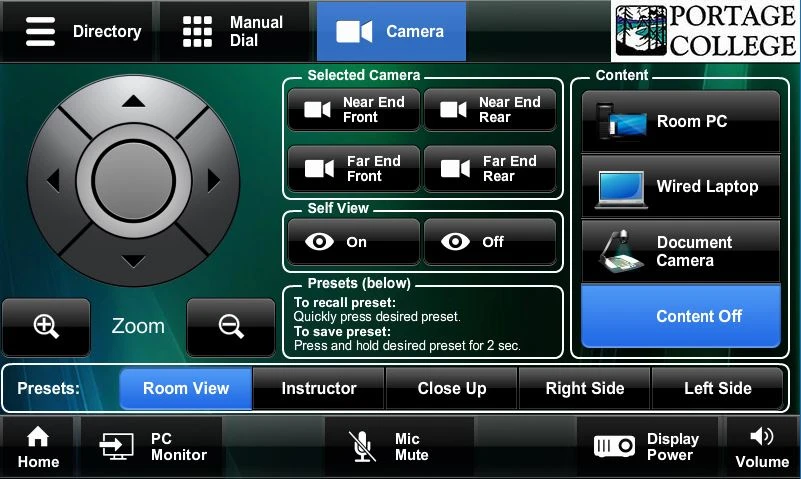801x479 pixels.
Task: Pan camera left with the left arrow
Action: pos(54,180)
